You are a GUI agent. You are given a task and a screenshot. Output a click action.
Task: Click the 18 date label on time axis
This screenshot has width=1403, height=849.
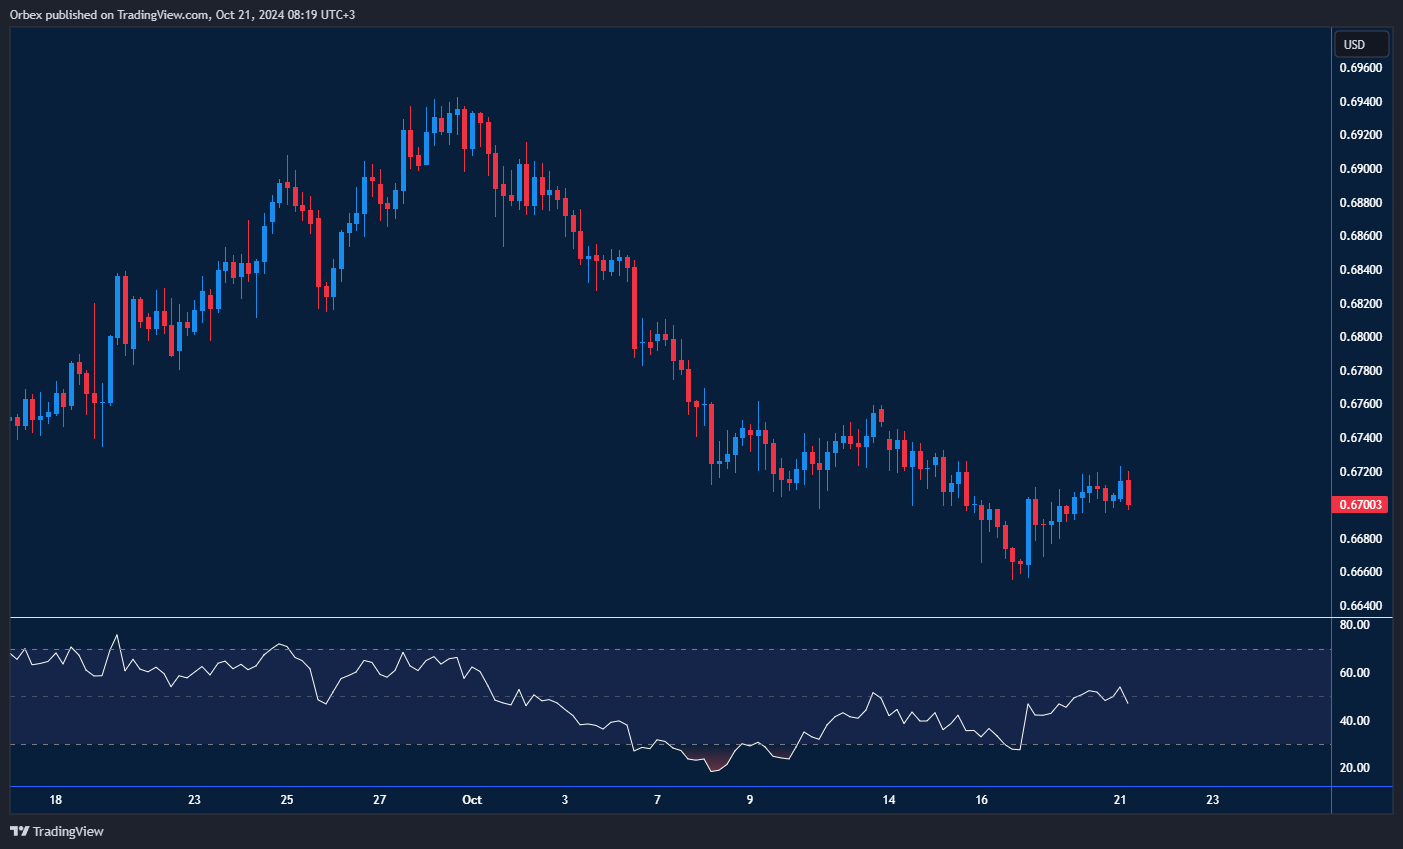[x=56, y=800]
